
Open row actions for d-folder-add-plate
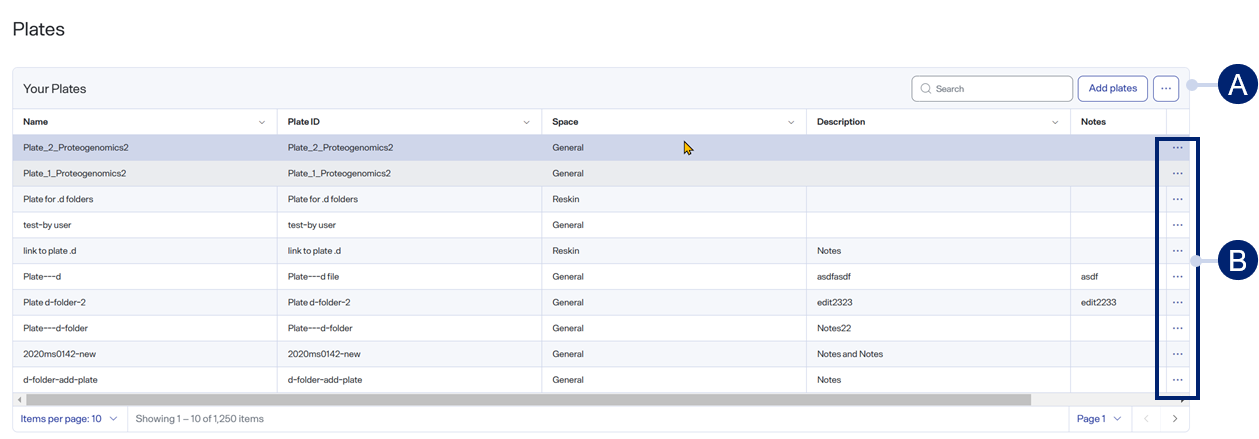1177,380
